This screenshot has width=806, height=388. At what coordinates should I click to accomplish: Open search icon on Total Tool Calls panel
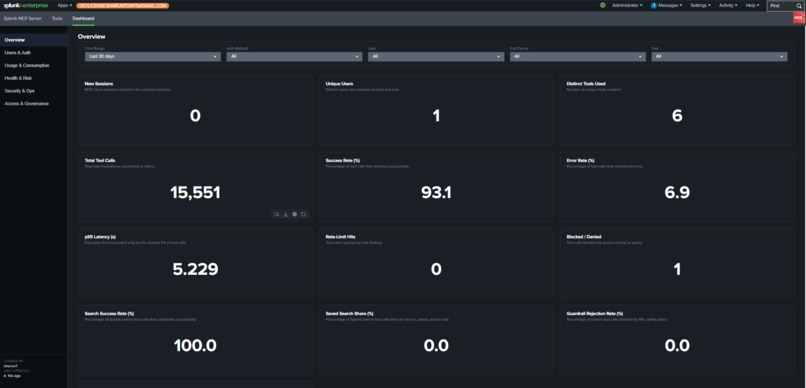pos(277,214)
